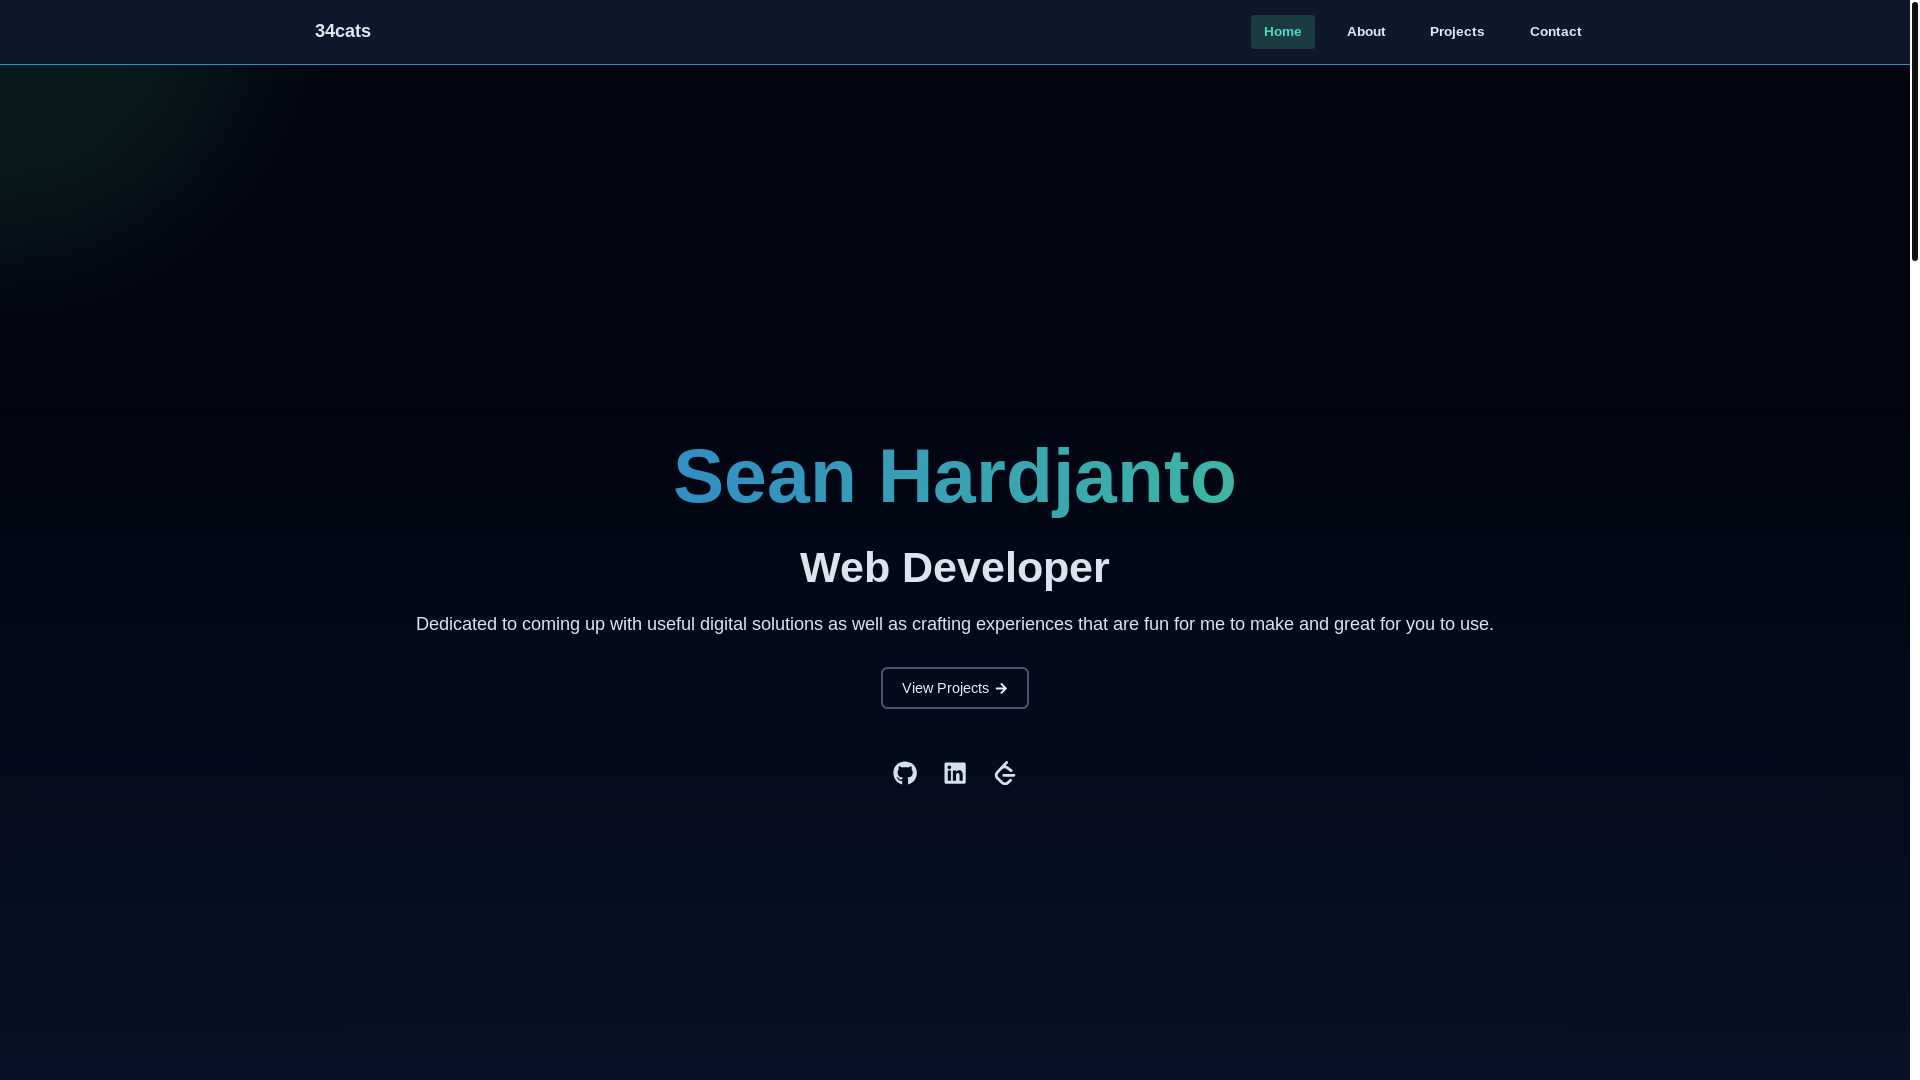
Task: Open the About nav item
Action: click(1366, 32)
